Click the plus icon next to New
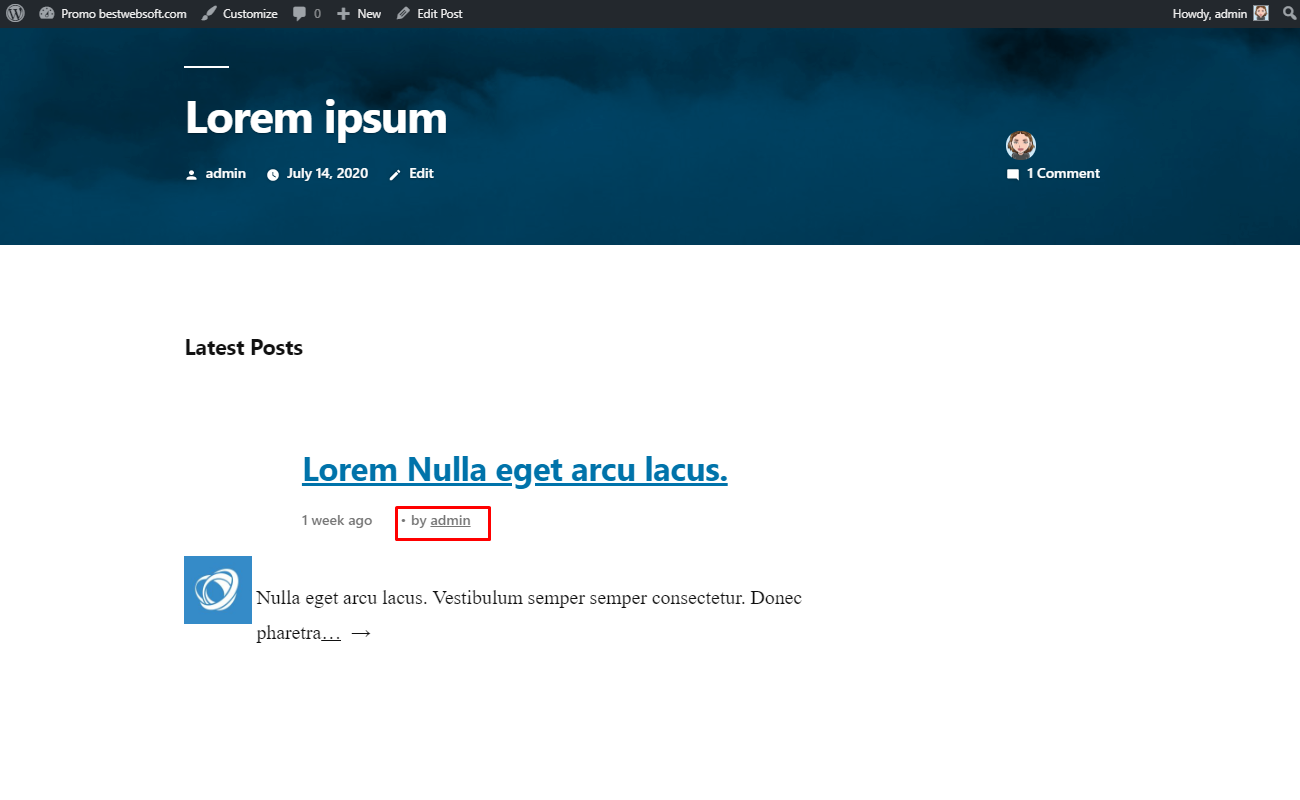1300x800 pixels. (x=343, y=14)
